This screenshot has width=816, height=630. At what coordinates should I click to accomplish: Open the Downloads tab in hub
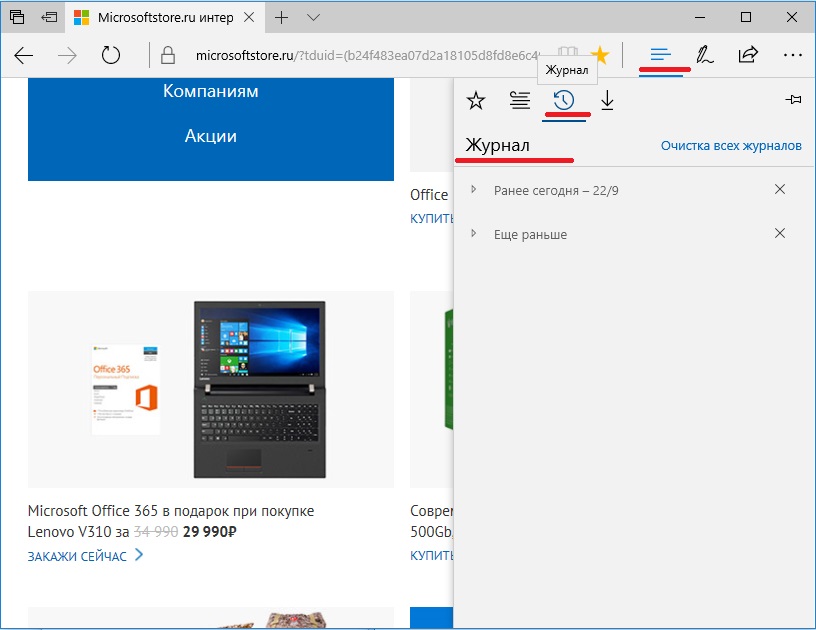607,100
